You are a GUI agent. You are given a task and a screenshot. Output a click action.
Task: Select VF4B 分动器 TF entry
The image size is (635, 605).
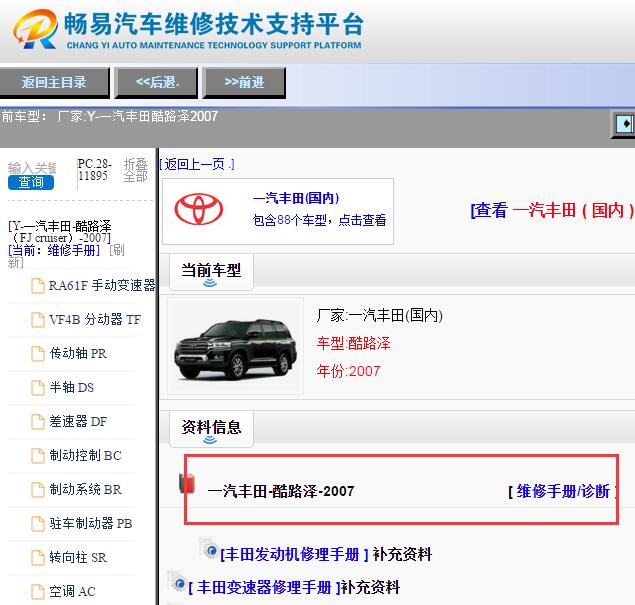pyautogui.click(x=95, y=320)
